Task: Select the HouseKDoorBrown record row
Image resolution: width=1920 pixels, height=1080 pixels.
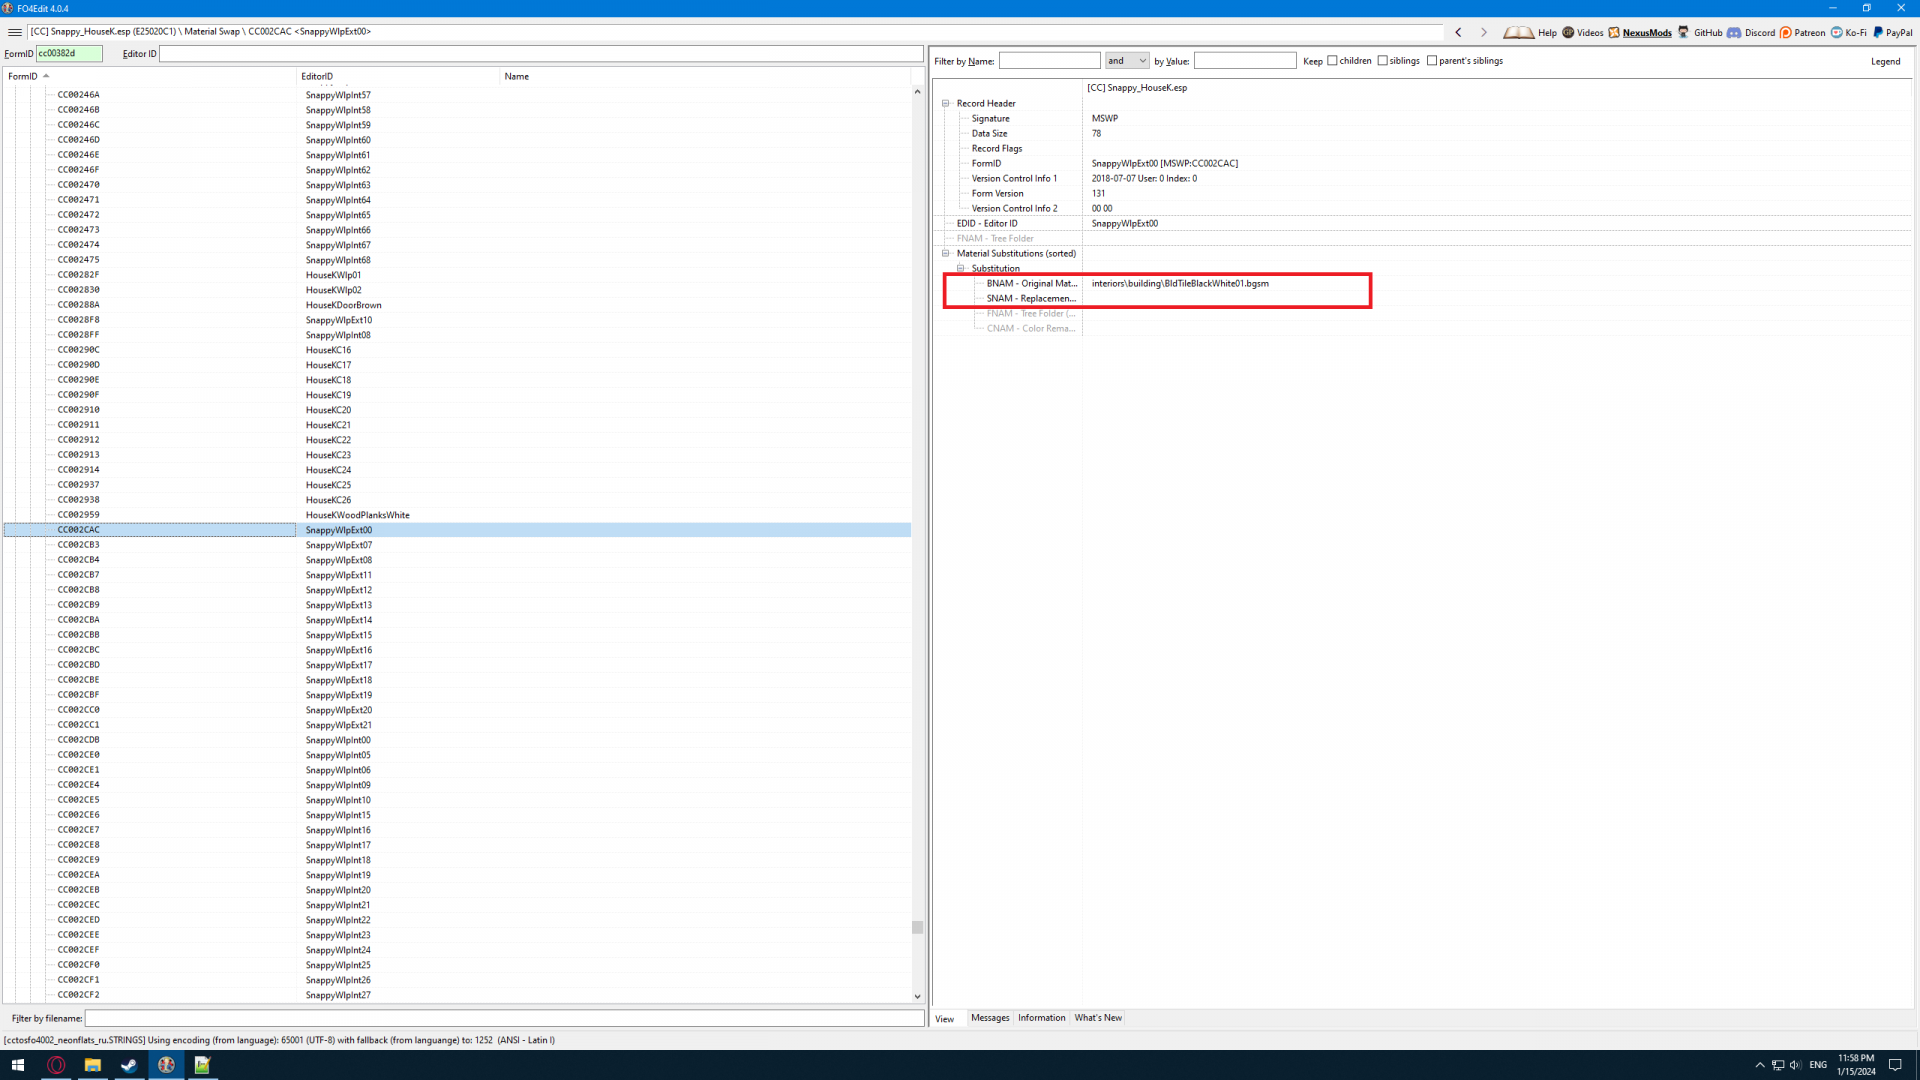Action: [343, 305]
